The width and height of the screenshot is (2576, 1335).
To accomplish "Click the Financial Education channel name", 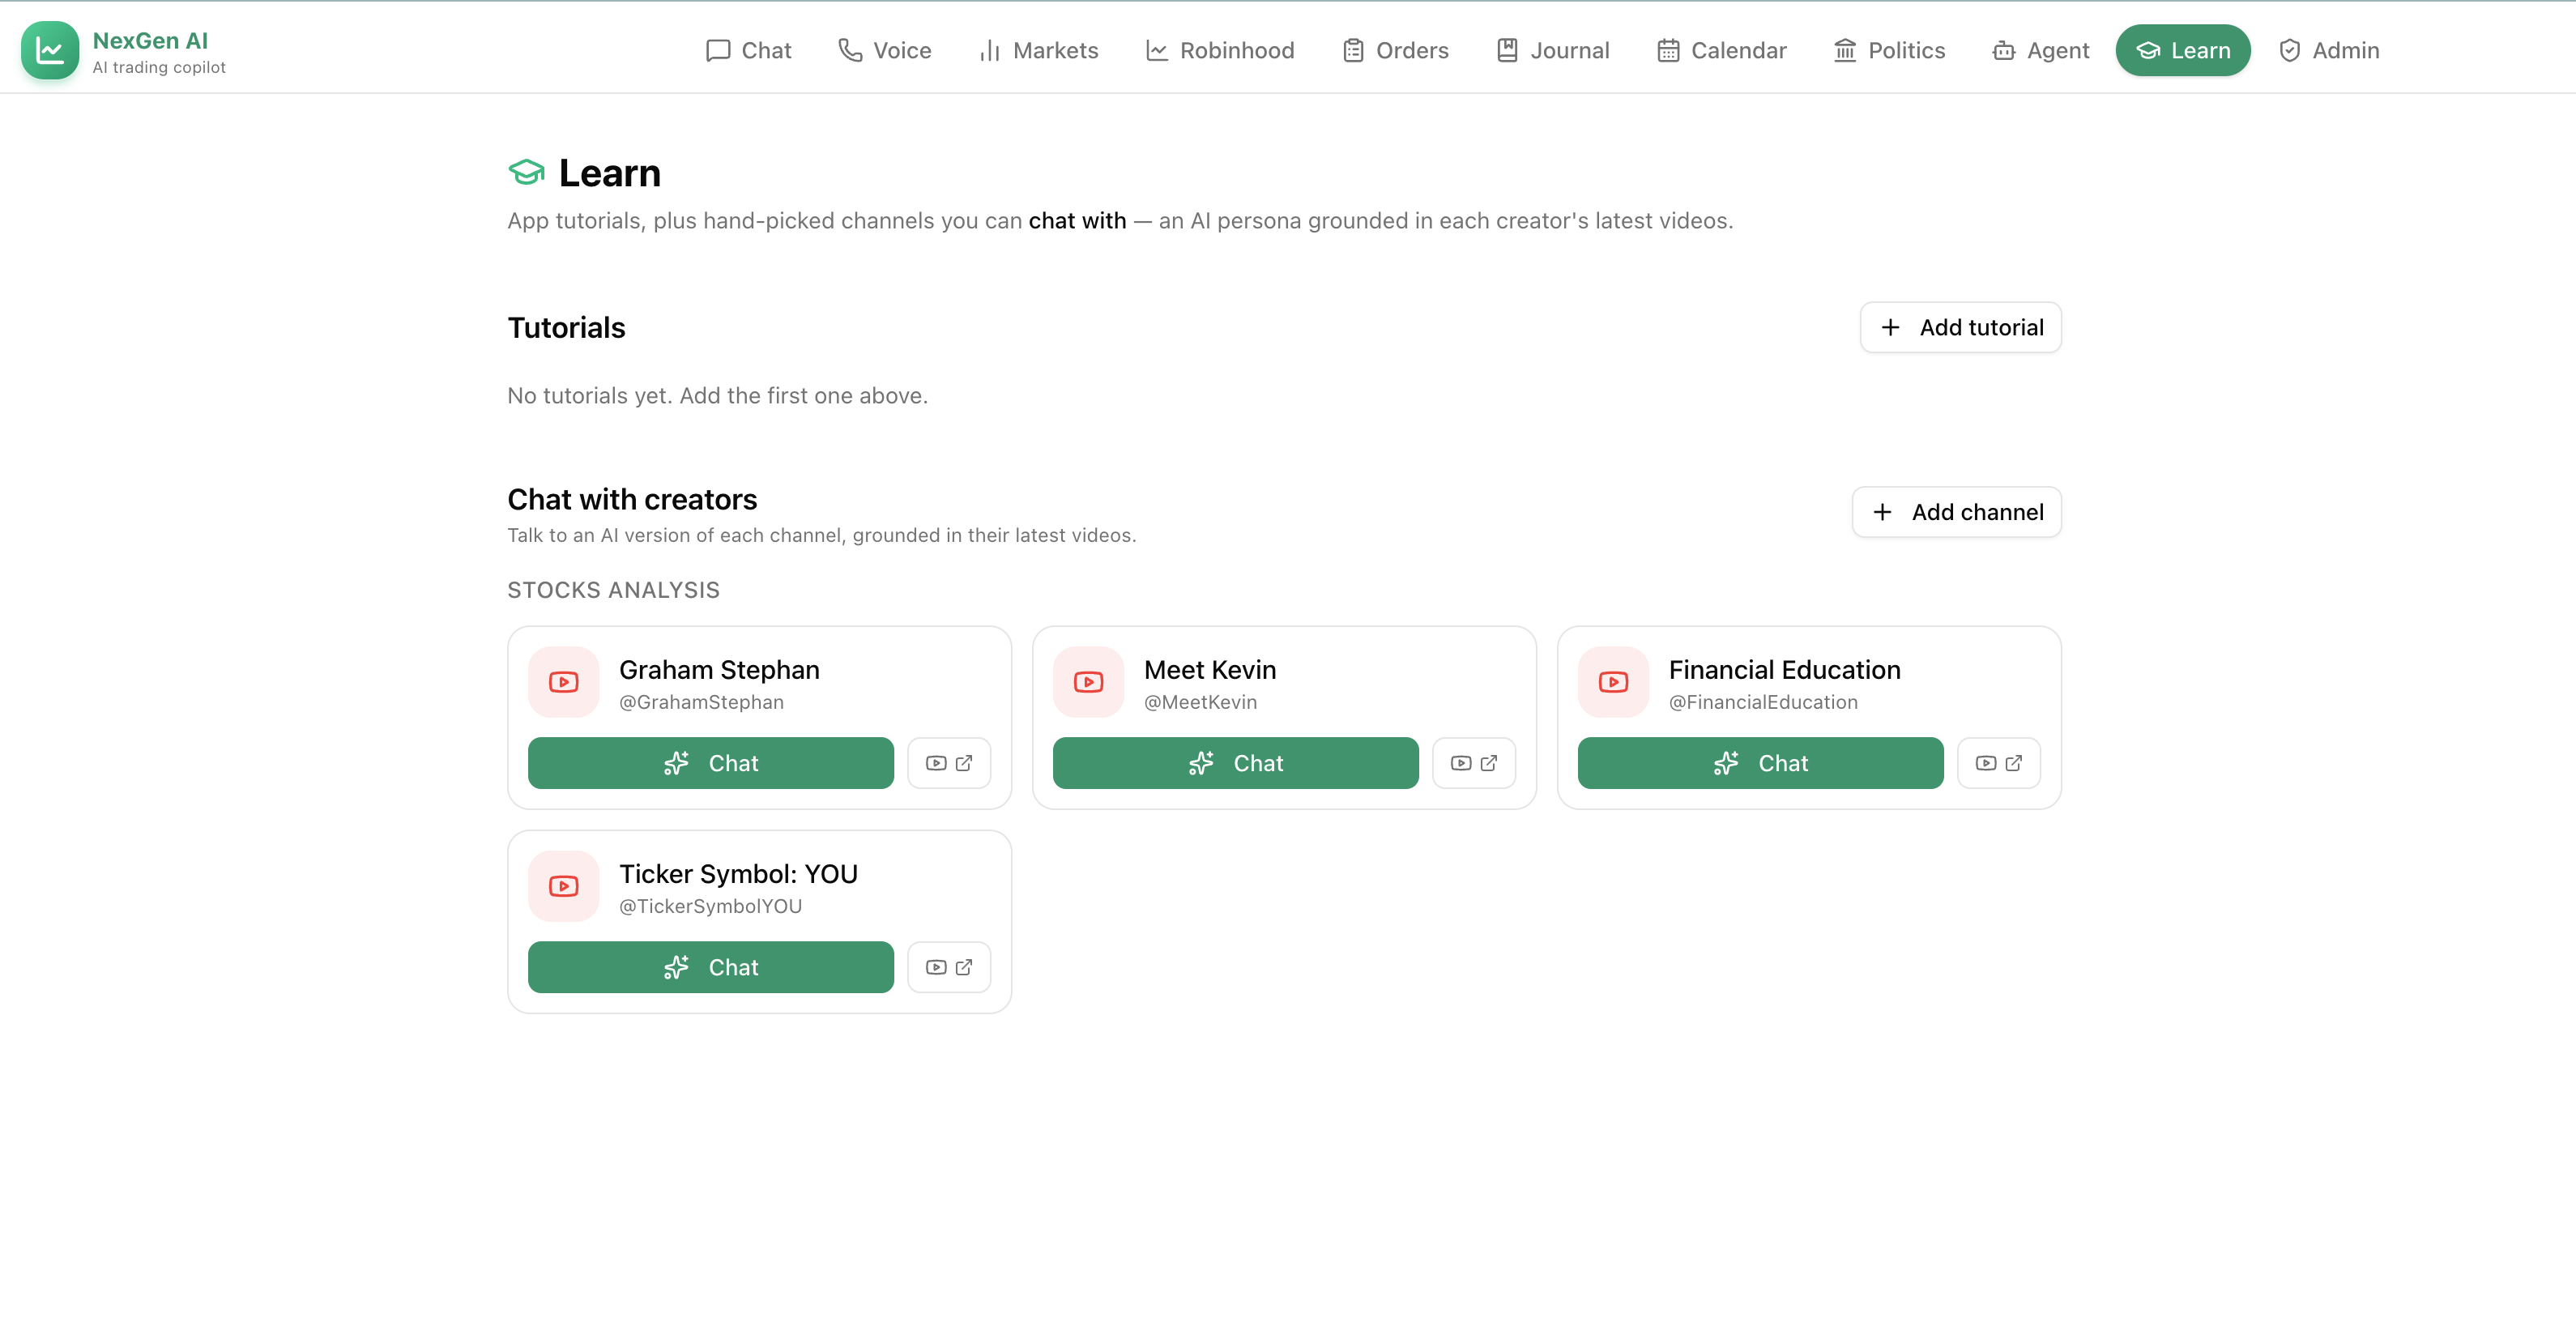I will [x=1785, y=670].
